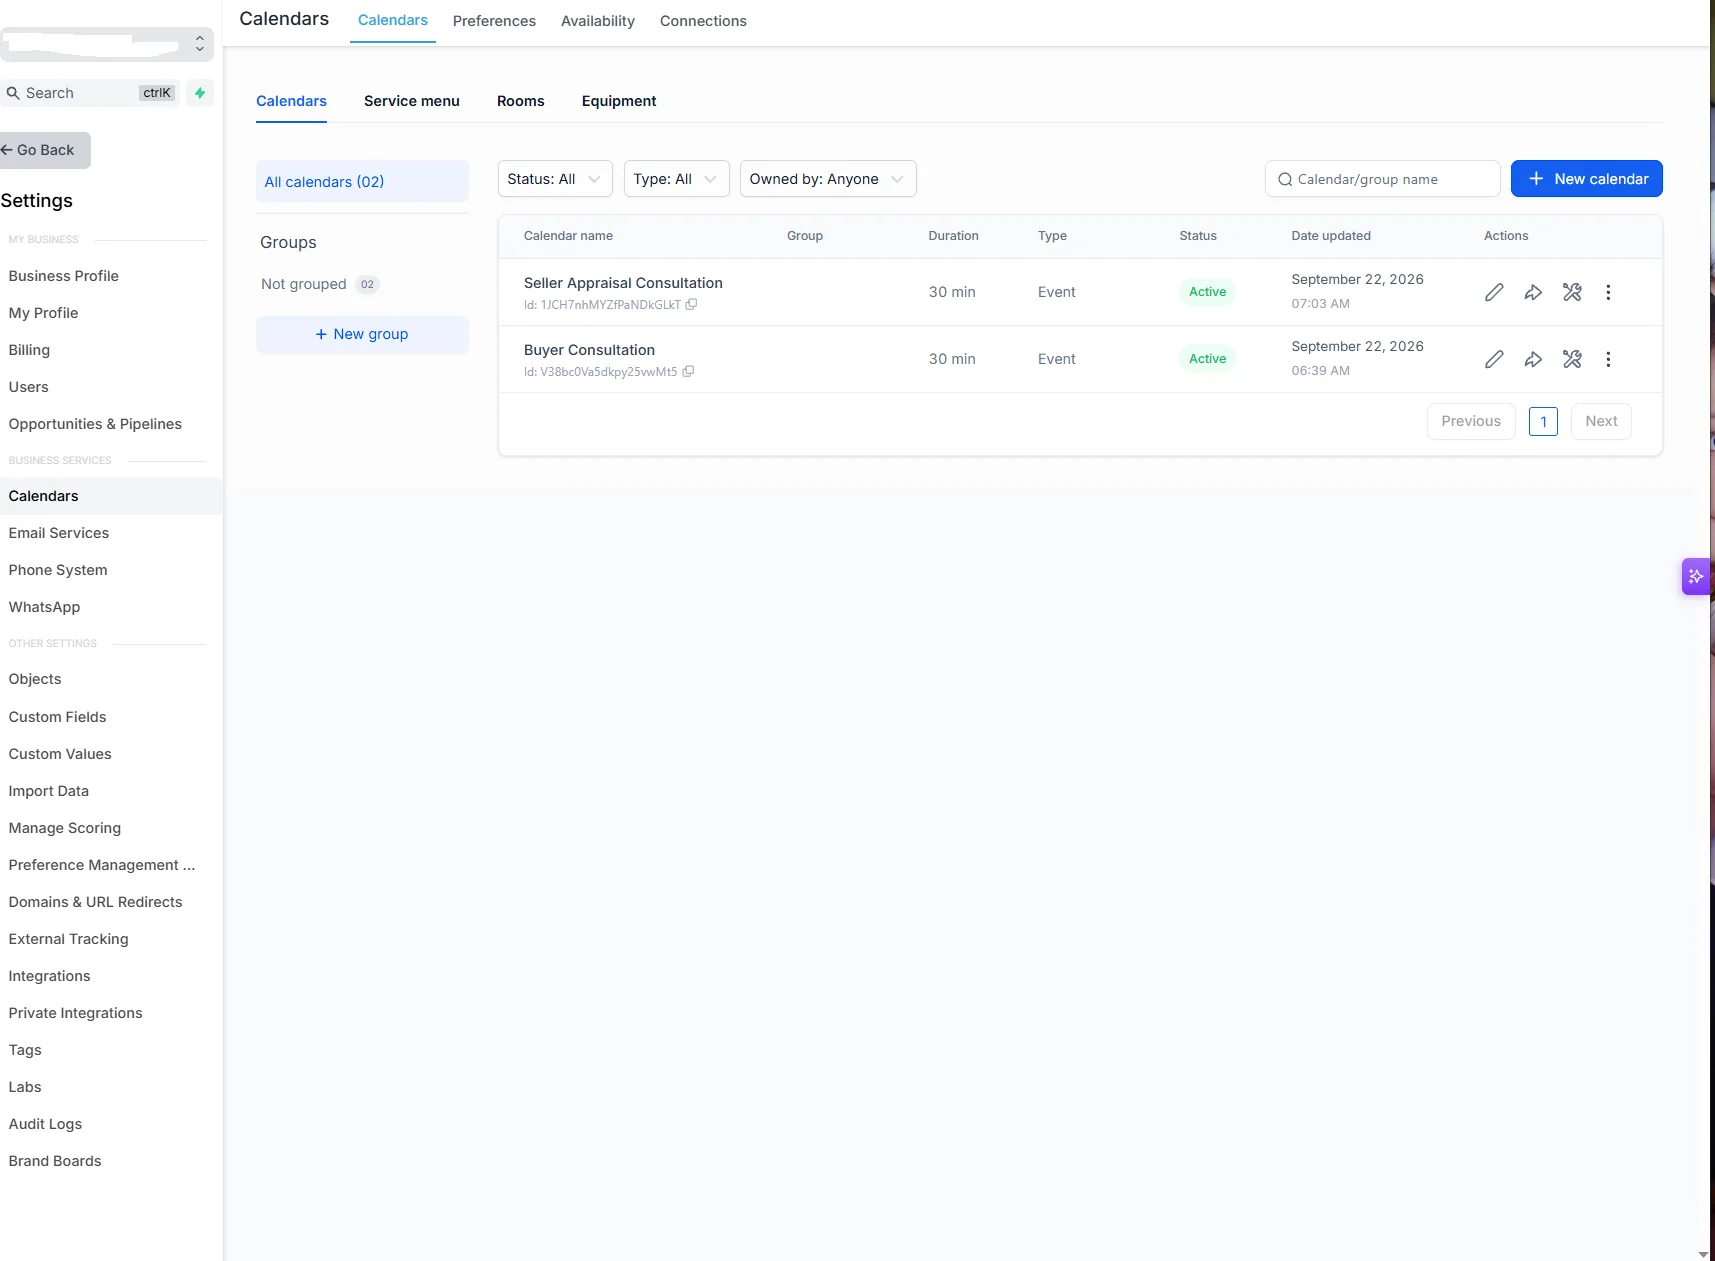Copy the Seller Appraisal Consultation calendar ID
This screenshot has width=1715, height=1261.
(x=691, y=304)
